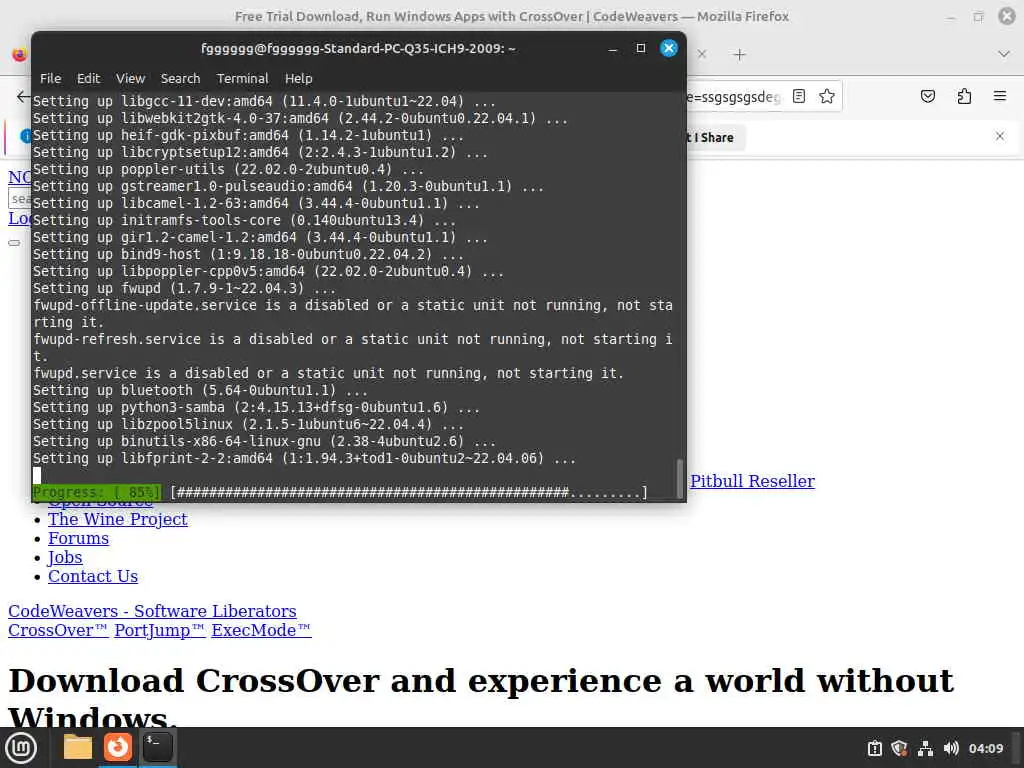Screen dimensions: 1024x768
Task: Select the 'Setting up bluetooth' terminal line
Action: (200, 391)
